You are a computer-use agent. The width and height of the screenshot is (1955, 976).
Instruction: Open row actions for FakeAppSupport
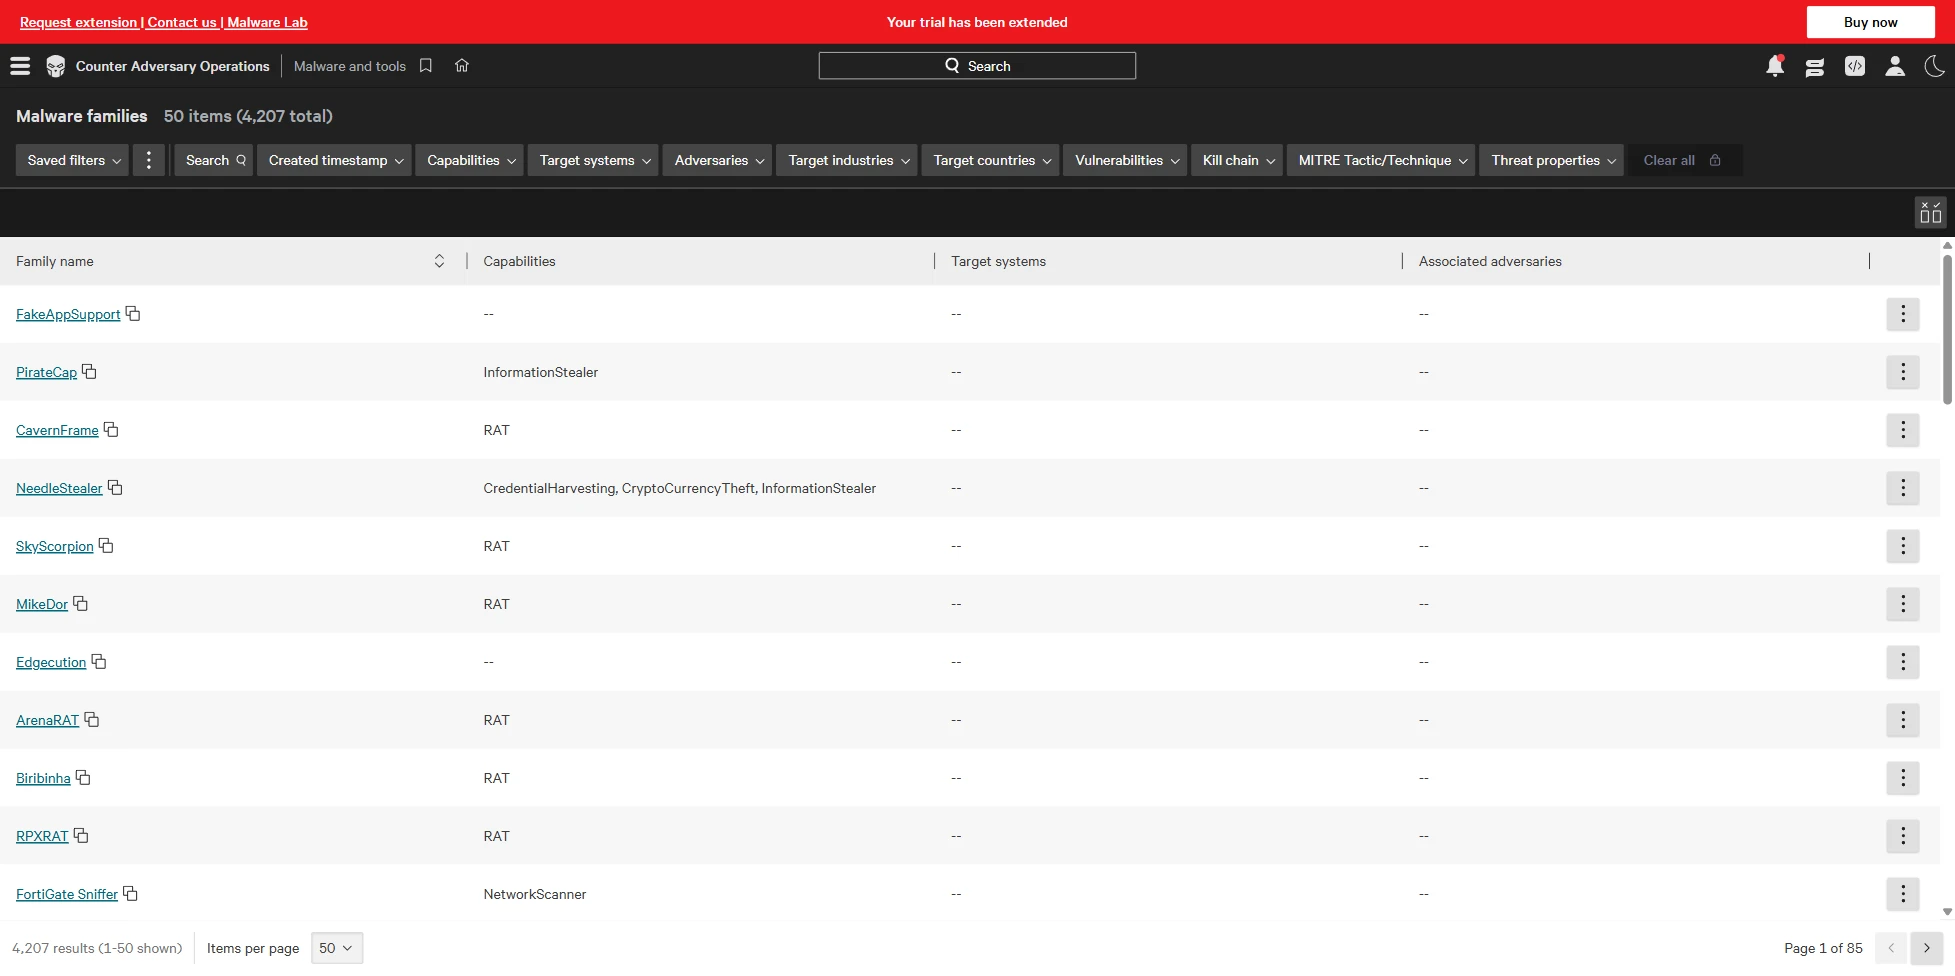click(x=1903, y=314)
